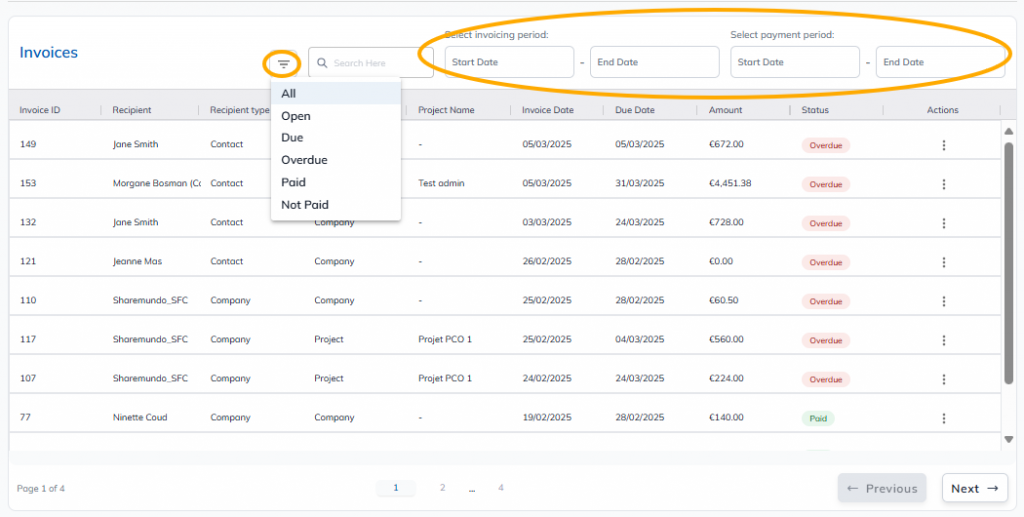Click the scrollbar up arrow
This screenshot has height=517, width=1024.
(x=1008, y=131)
